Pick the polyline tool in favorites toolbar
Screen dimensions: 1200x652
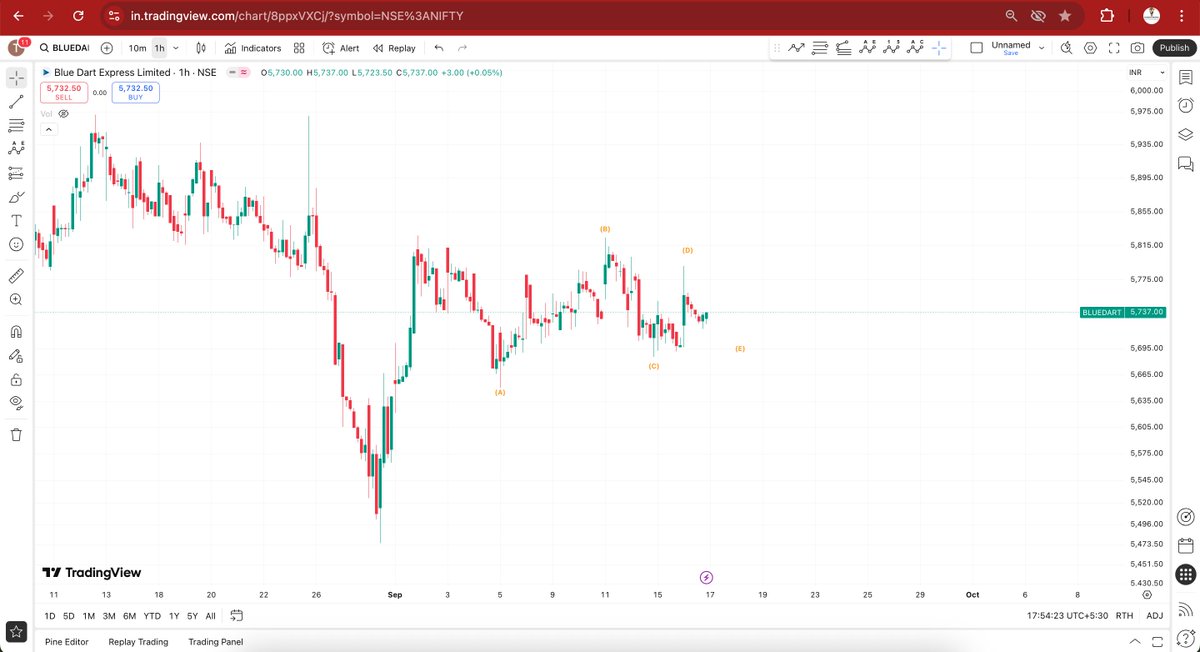(x=796, y=48)
